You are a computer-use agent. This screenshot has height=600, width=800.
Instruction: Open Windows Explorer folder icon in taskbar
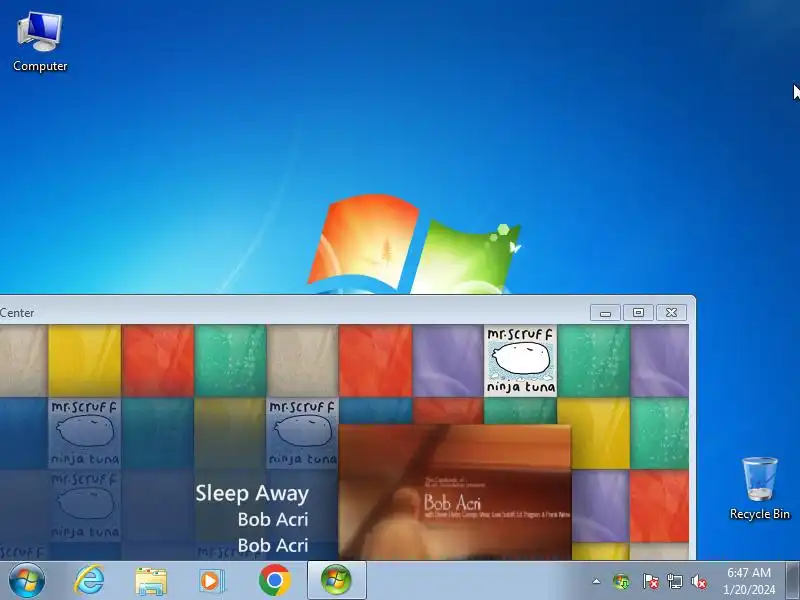(151, 581)
